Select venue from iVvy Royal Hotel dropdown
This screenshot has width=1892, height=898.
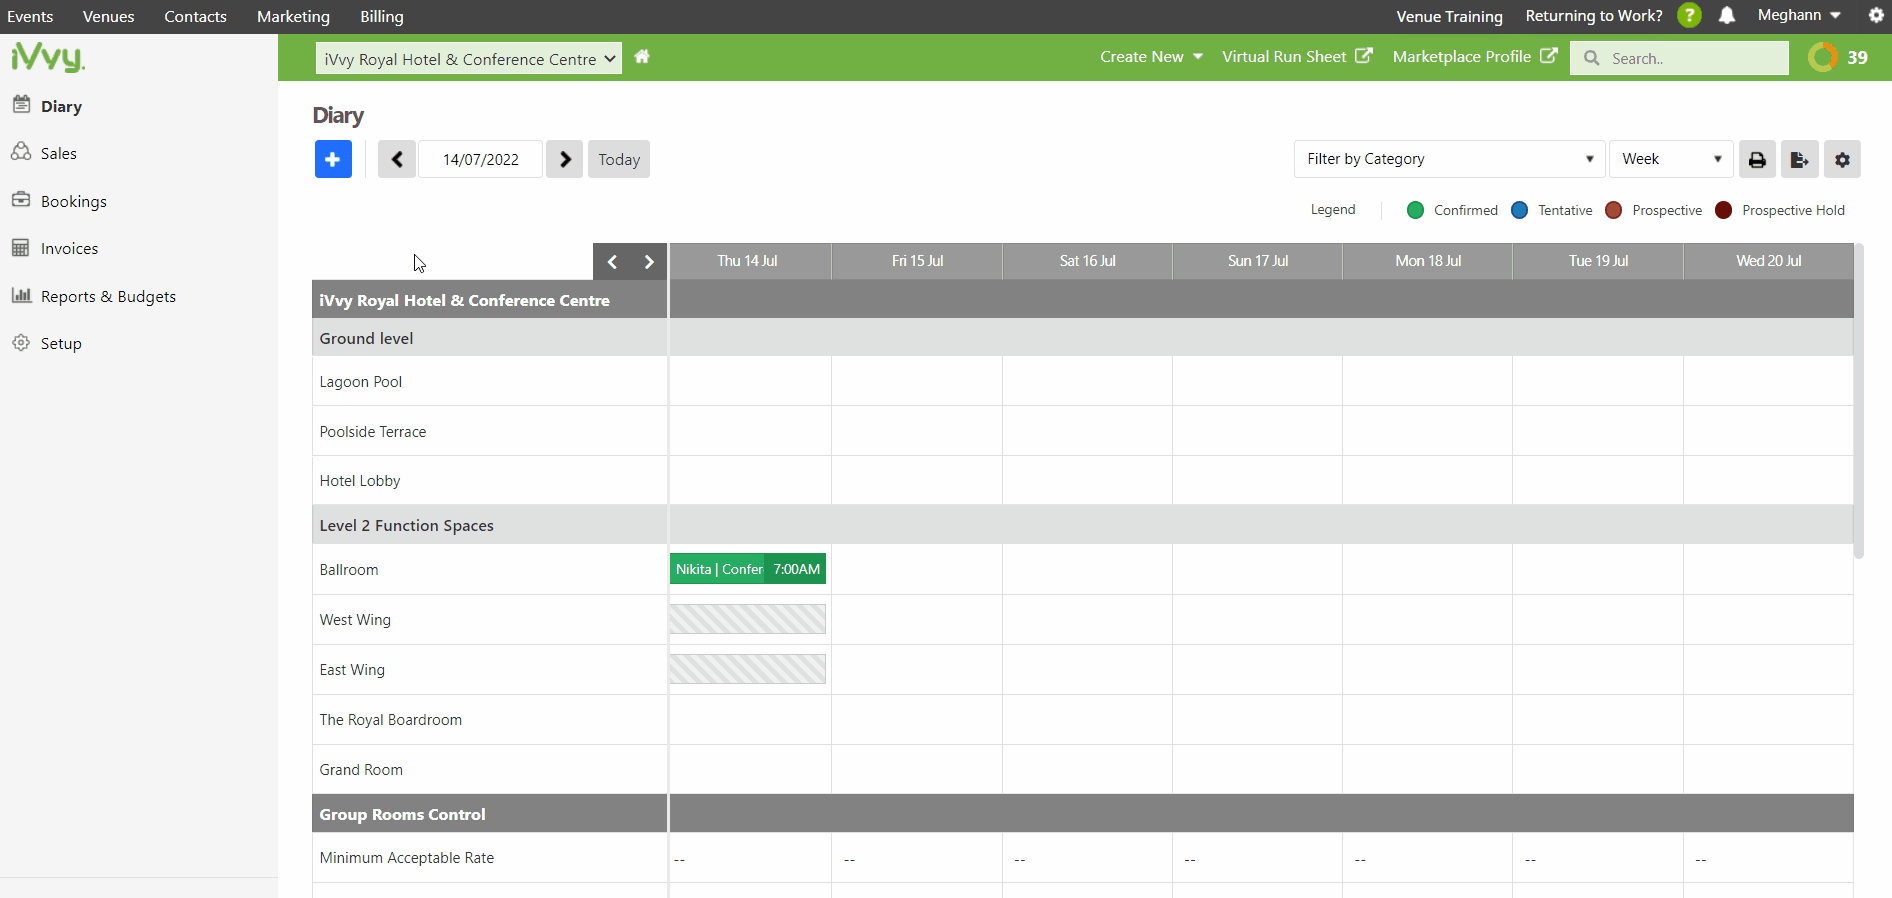(469, 58)
